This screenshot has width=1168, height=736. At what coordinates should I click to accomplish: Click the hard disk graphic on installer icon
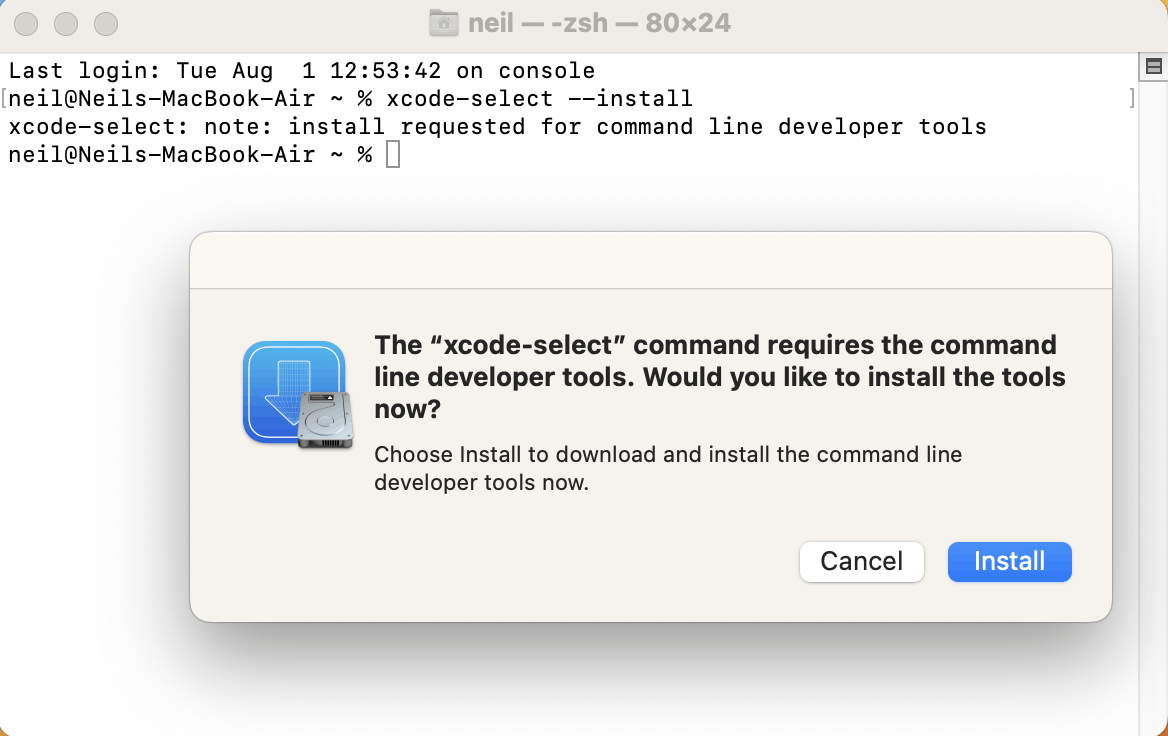click(x=326, y=421)
